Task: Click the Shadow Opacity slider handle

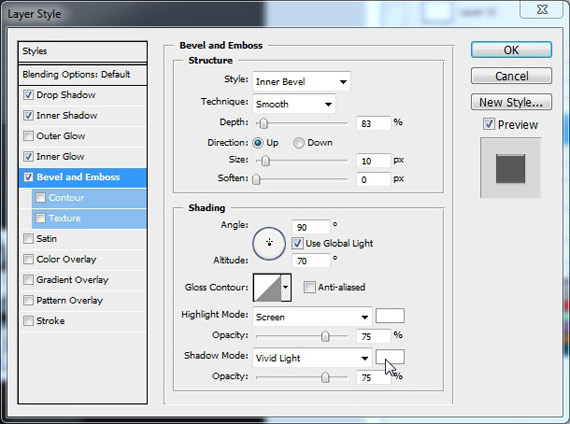Action: (325, 377)
